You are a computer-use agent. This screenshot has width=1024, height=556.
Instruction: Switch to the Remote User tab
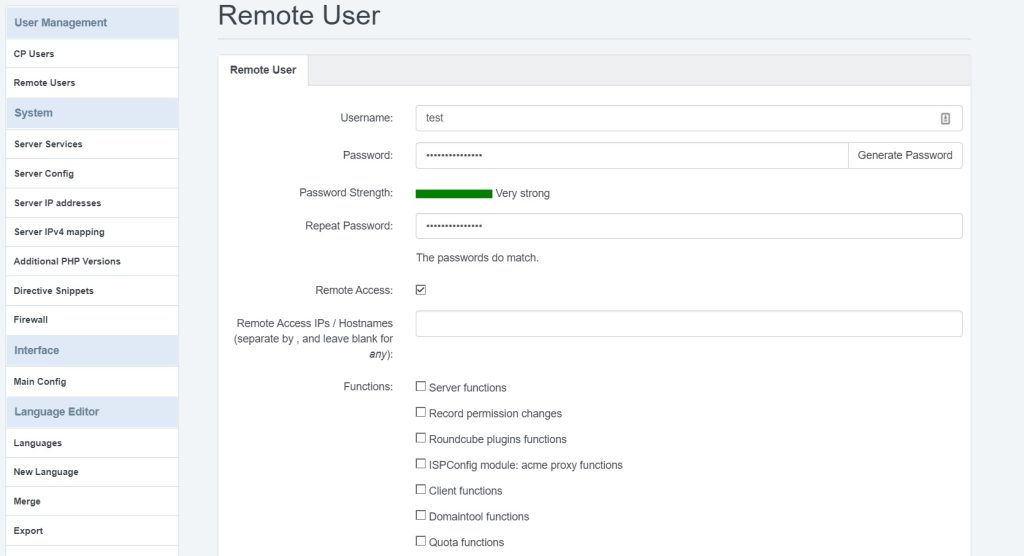click(263, 70)
